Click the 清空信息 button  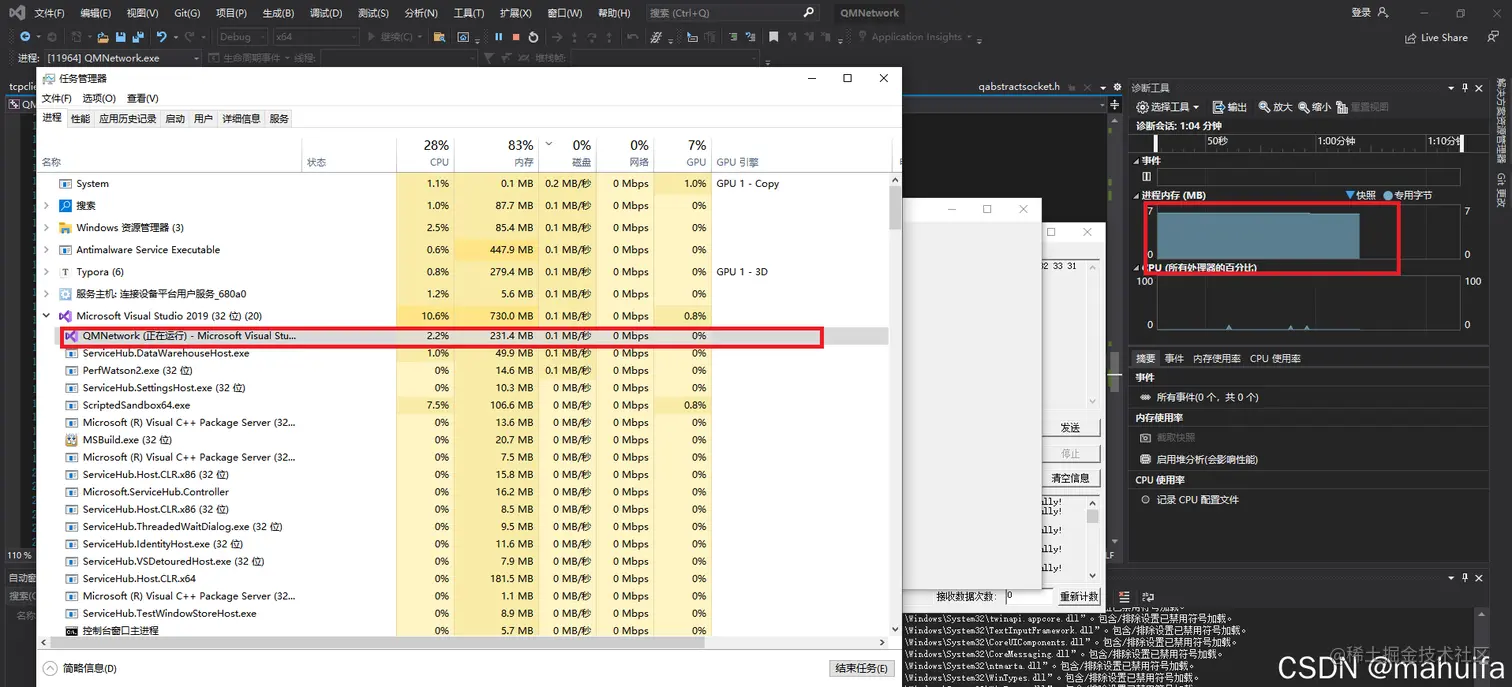pos(1070,478)
